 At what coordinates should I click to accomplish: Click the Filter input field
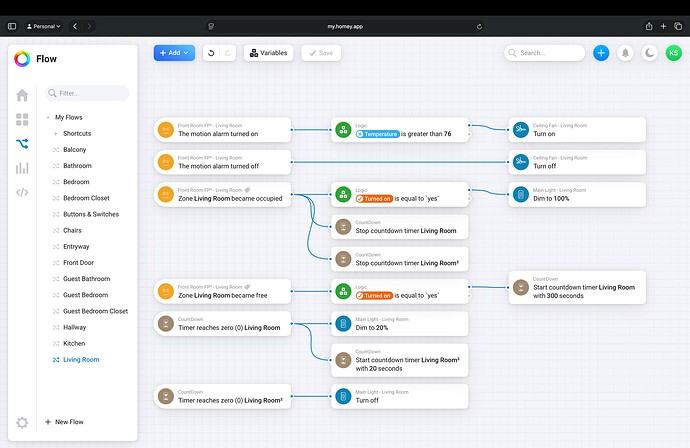click(88, 93)
